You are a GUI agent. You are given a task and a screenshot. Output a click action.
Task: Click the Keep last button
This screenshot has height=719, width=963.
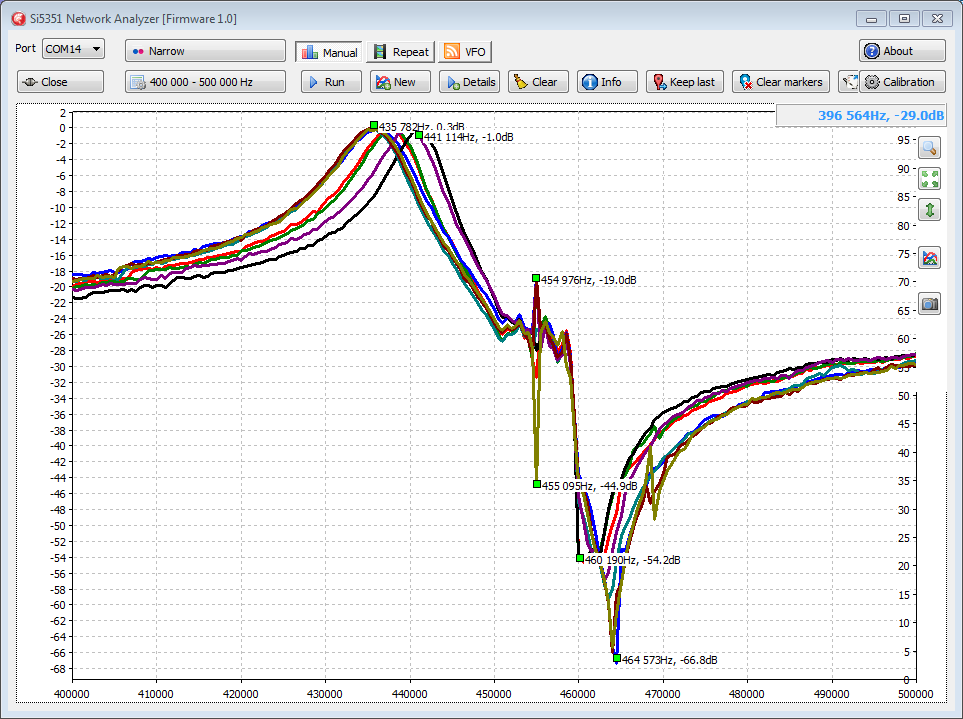click(684, 82)
